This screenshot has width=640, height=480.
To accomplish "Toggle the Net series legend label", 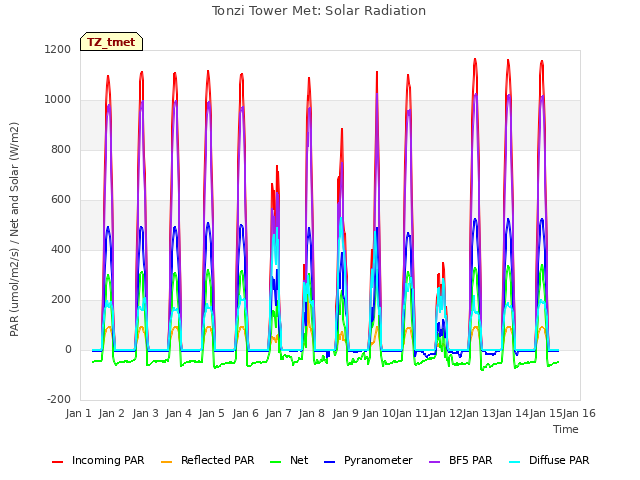I will click(x=299, y=460).
